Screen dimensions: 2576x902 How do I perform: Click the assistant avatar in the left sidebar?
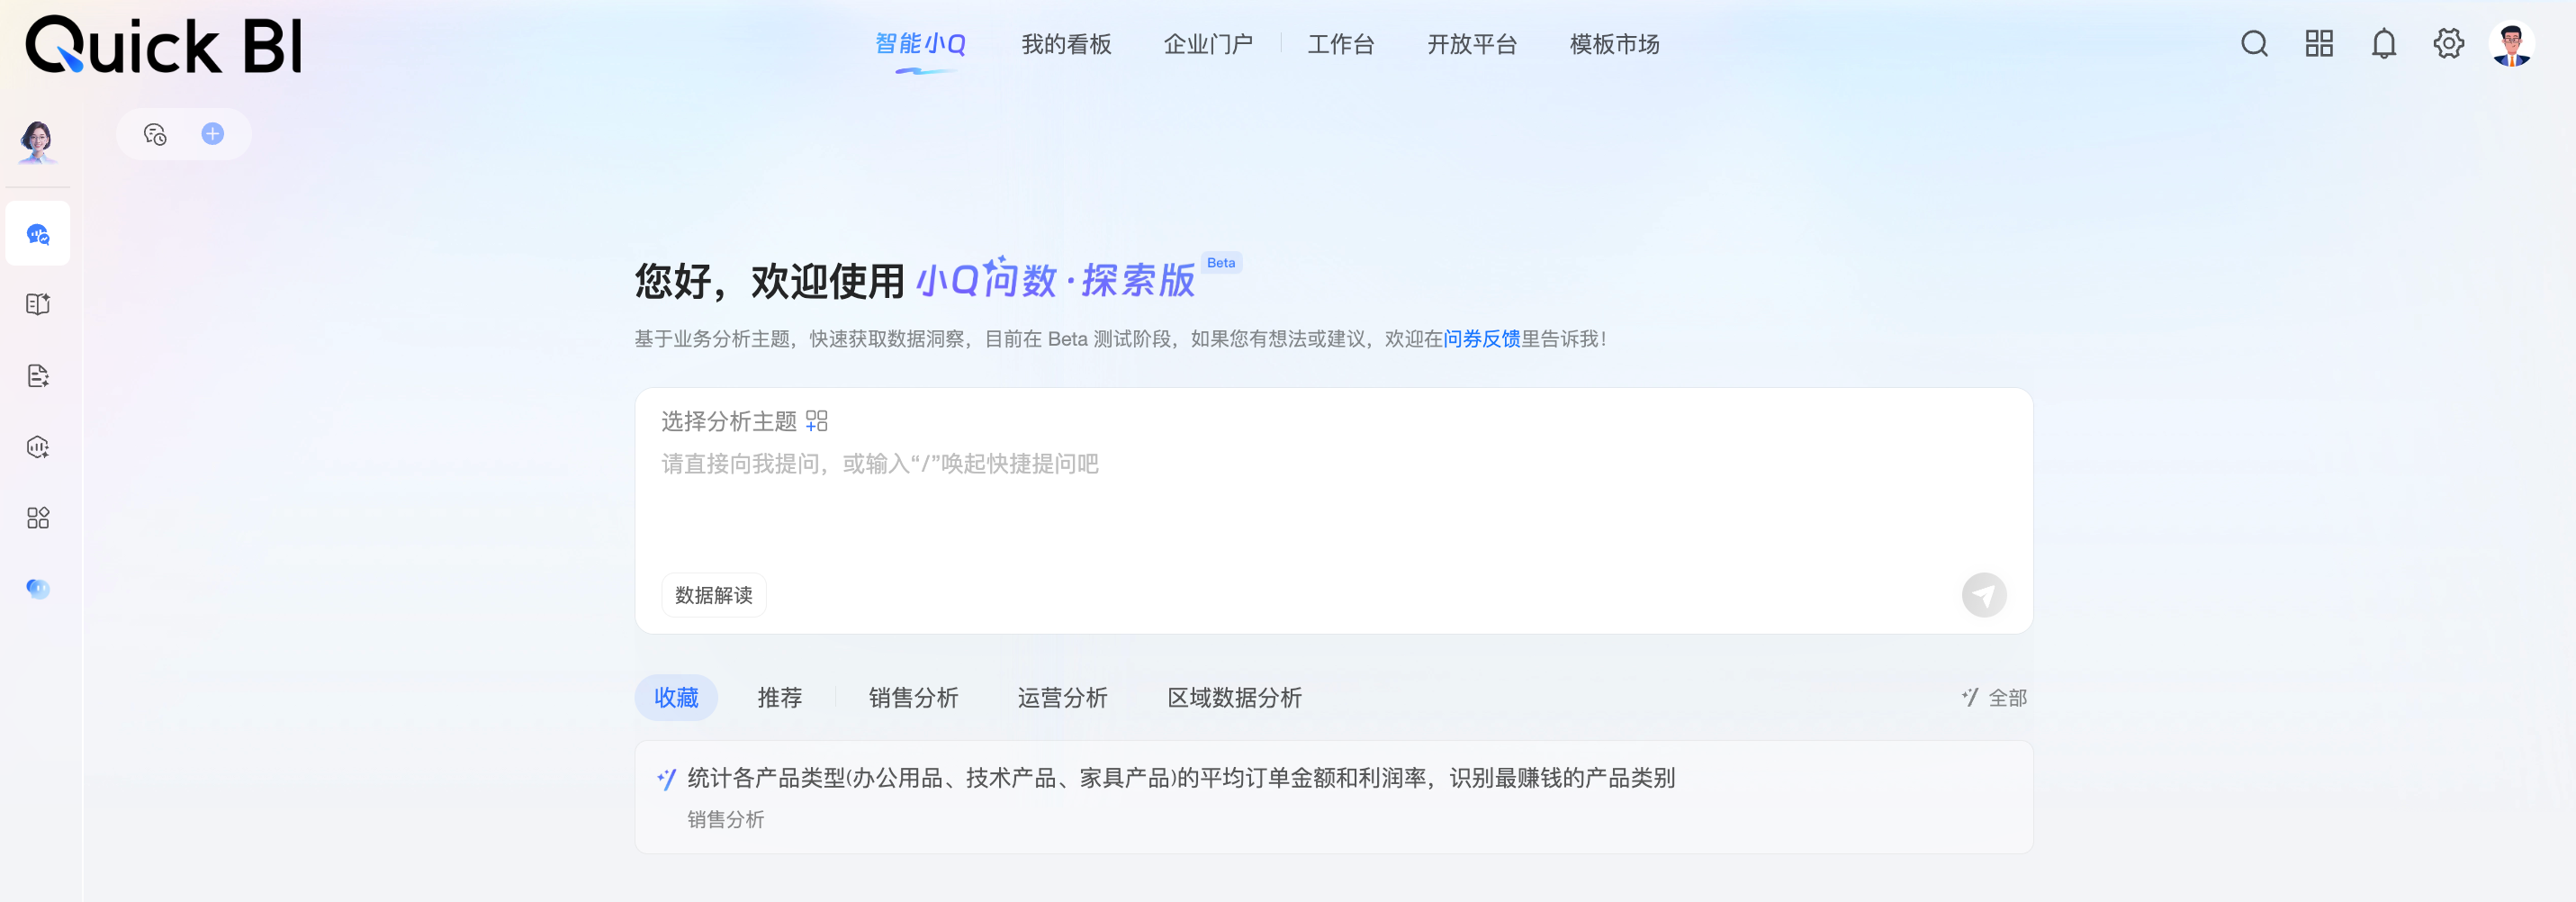click(x=37, y=142)
